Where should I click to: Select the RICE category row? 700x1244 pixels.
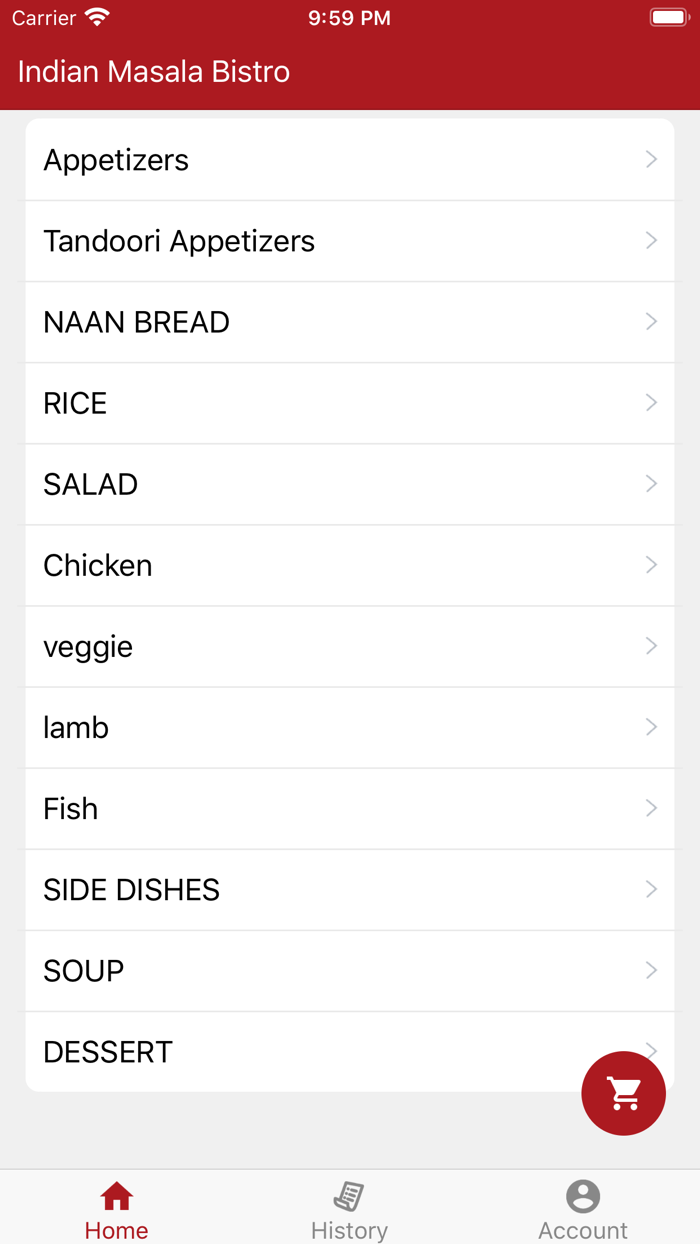tap(349, 403)
